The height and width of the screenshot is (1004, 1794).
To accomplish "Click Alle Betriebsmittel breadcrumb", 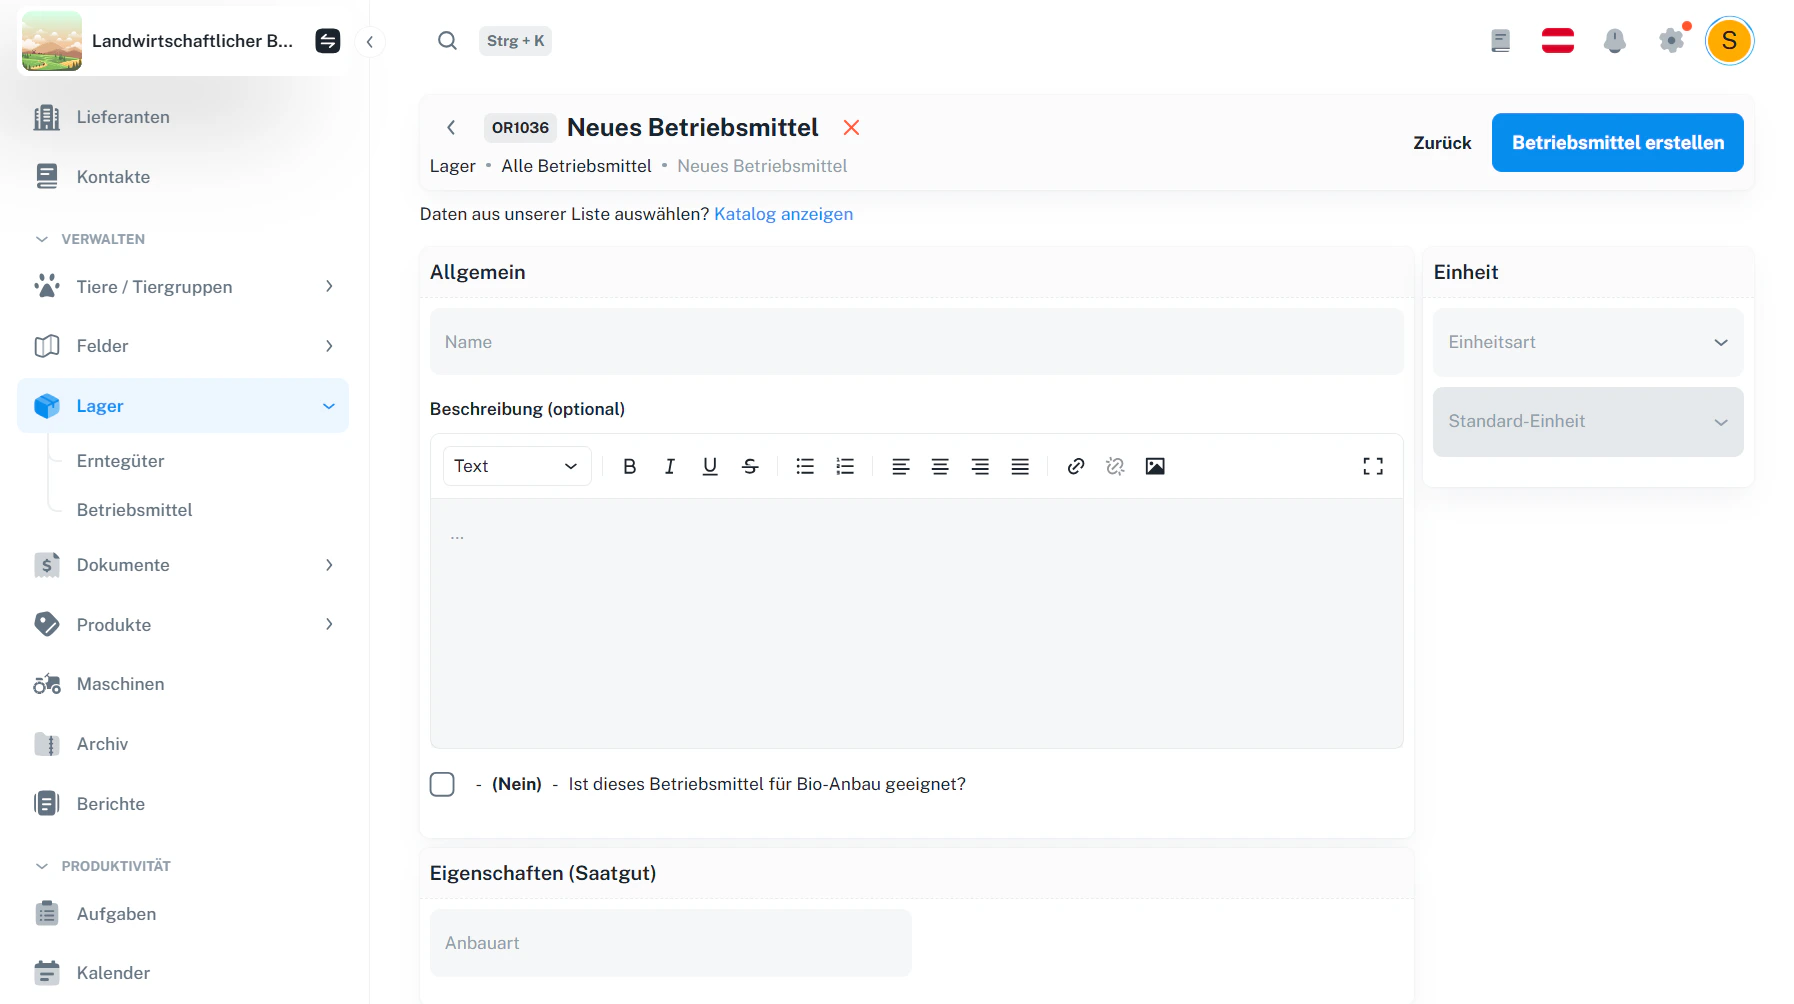I will tap(576, 166).
